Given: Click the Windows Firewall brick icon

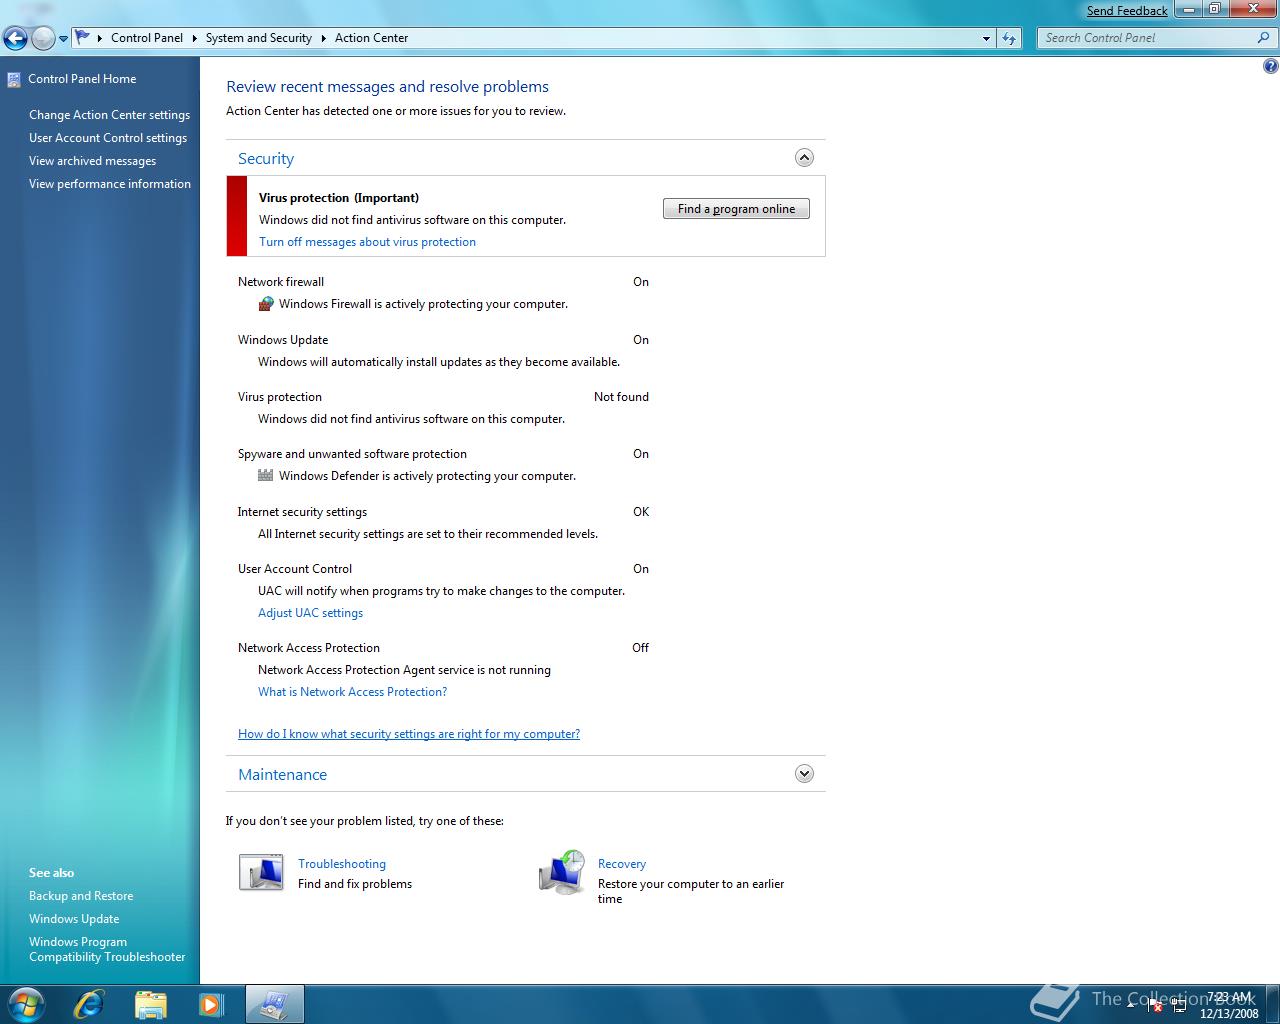Looking at the screenshot, I should click(x=266, y=304).
